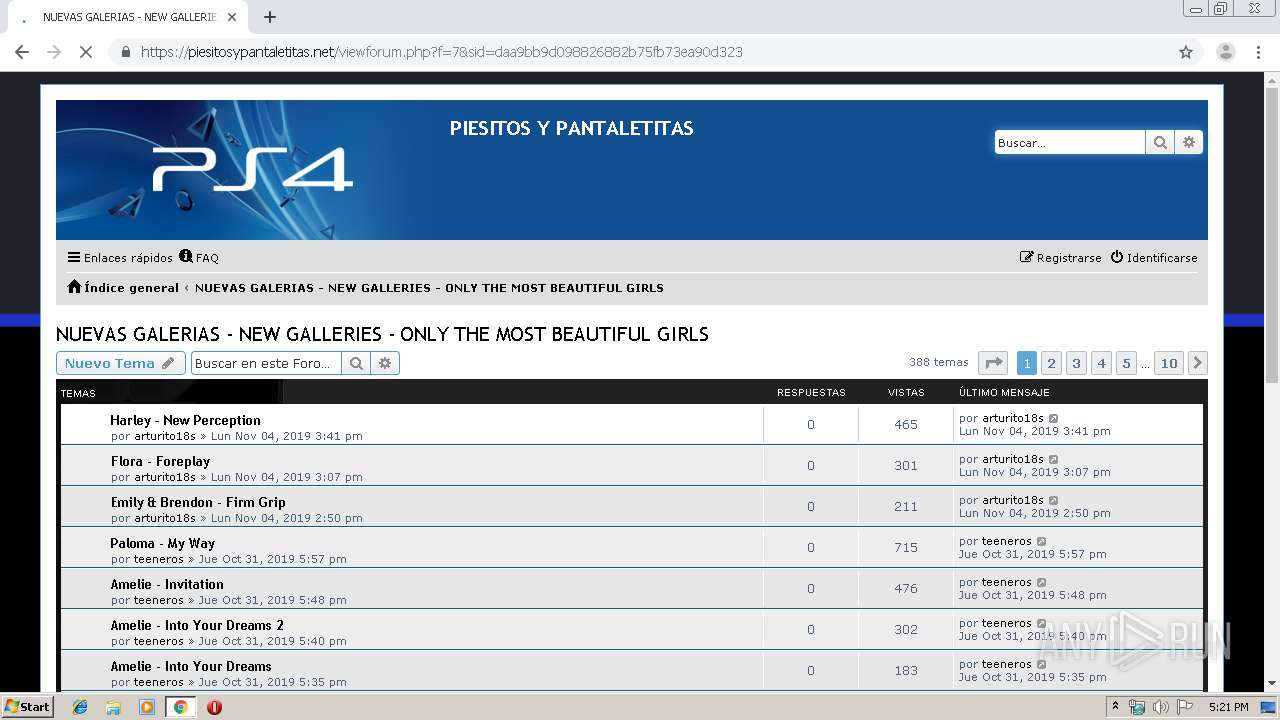1280x720 pixels.
Task: Click the jump-to-page arrow icon
Action: [993, 363]
